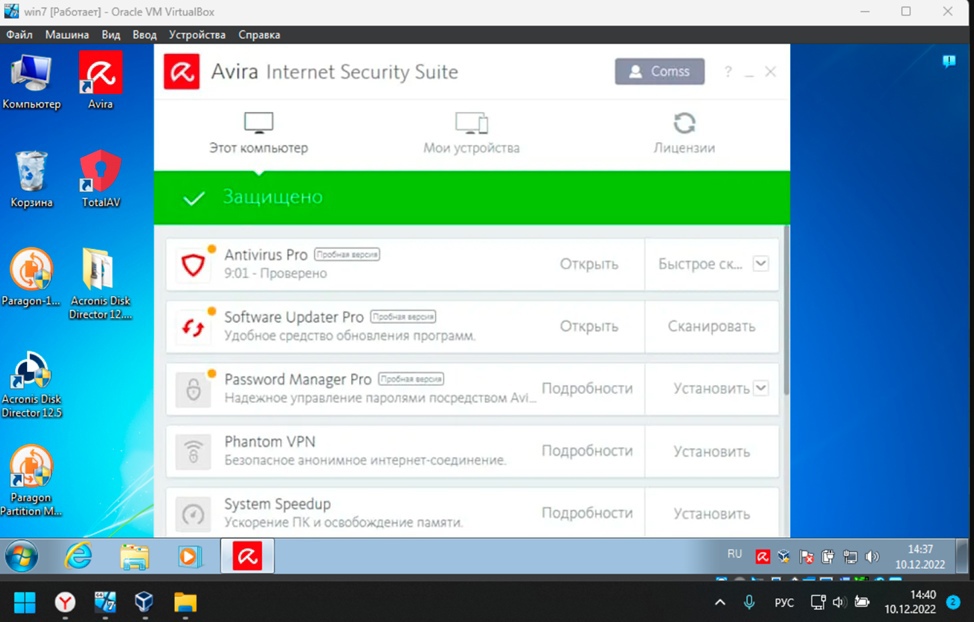Click the Avira window vertical scrollbar
974x622 pixels.
[786, 309]
